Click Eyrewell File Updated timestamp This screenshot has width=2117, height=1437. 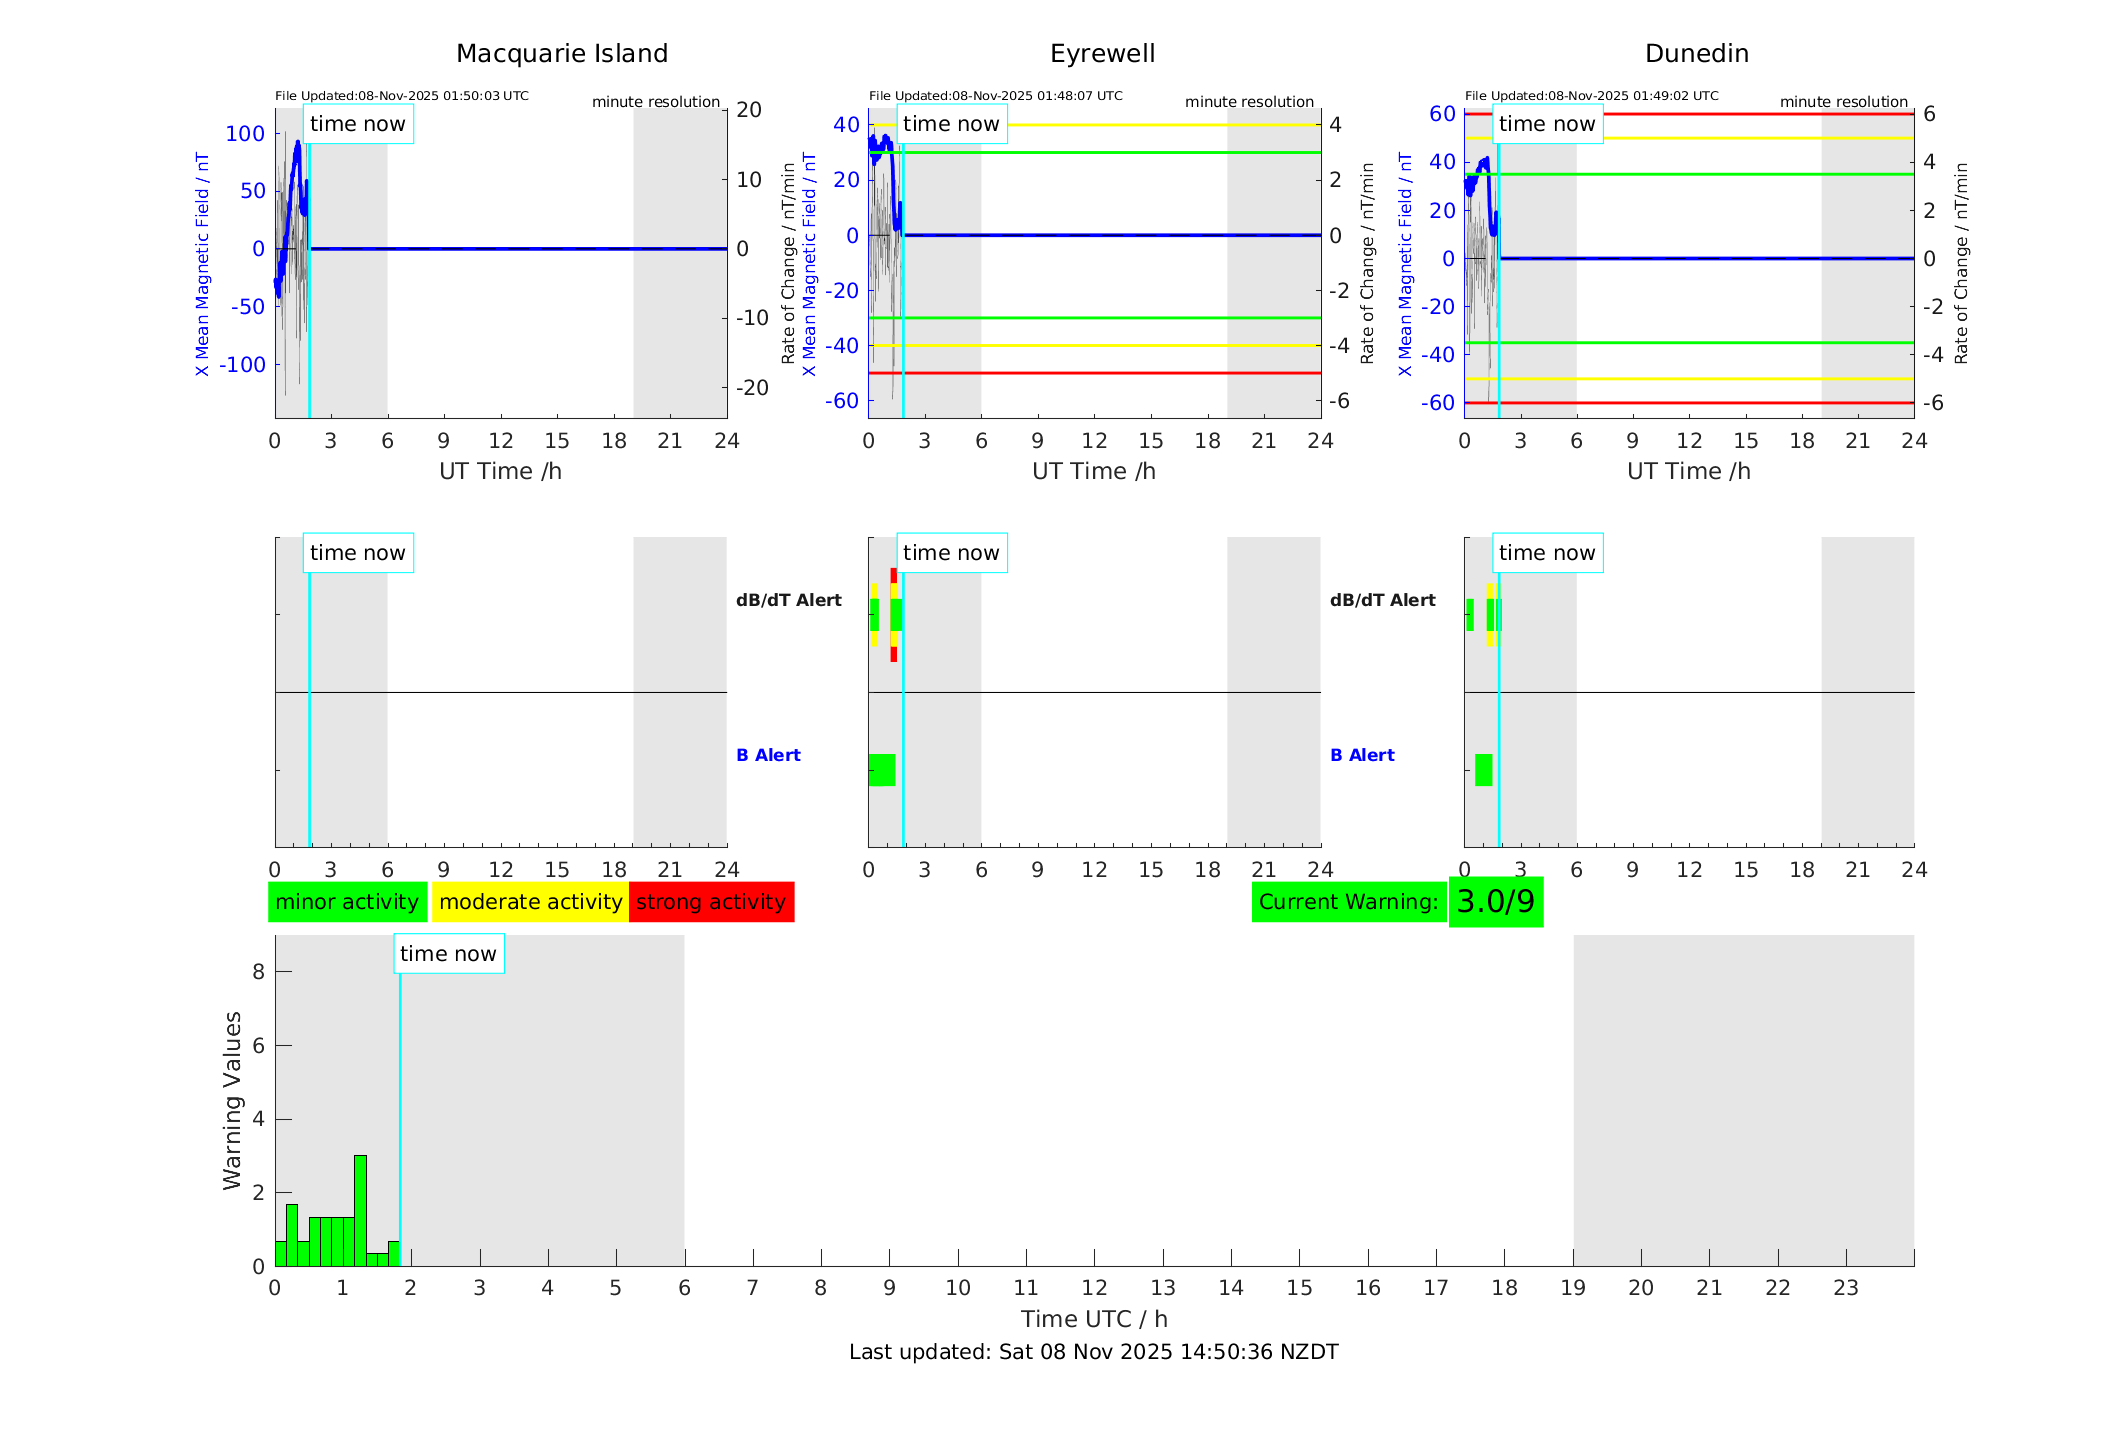995,96
